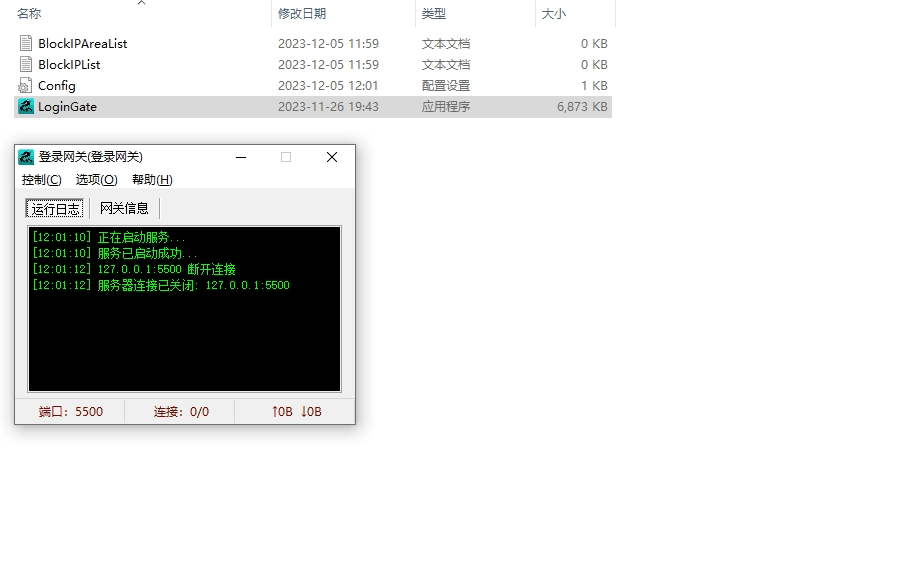The image size is (899, 568).
Task: Click the 配置设置 type cell
Action: pyautogui.click(x=446, y=85)
